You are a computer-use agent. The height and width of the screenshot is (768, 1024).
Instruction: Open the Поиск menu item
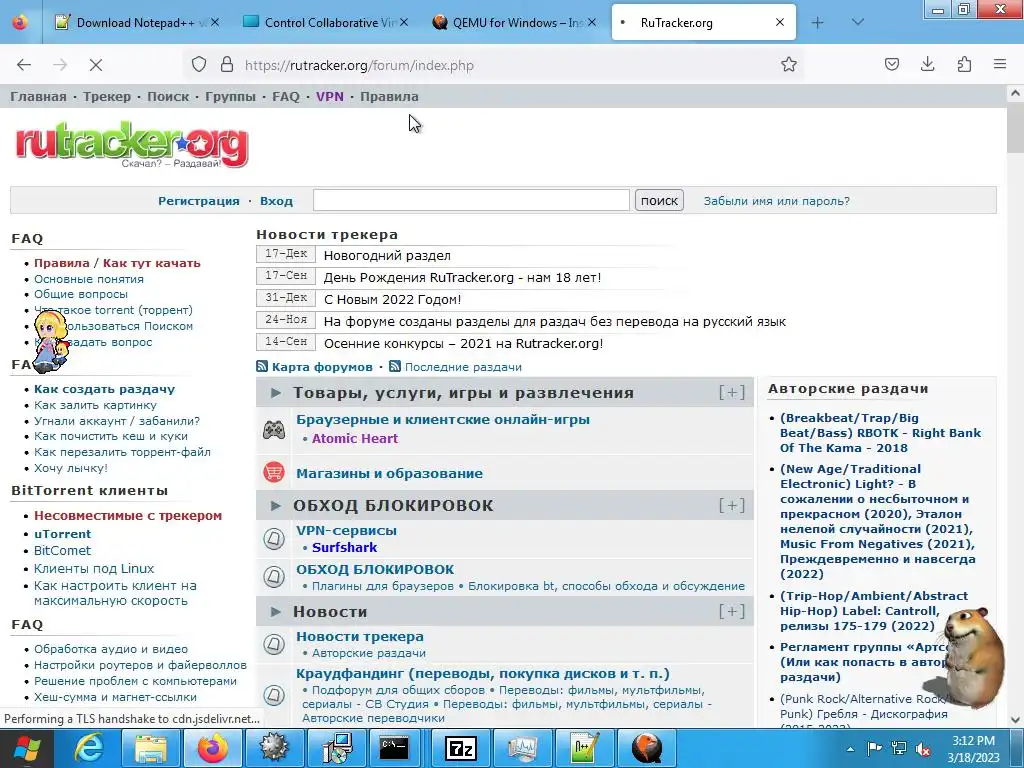click(168, 96)
